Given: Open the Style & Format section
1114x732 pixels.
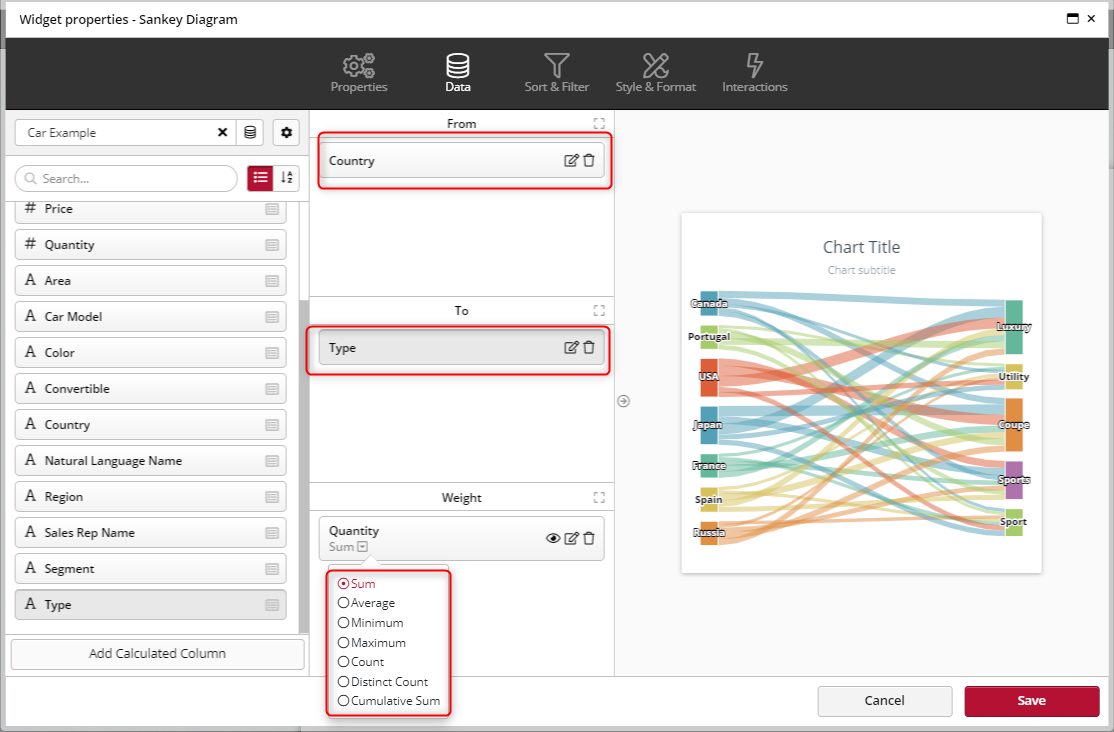Looking at the screenshot, I should point(655,72).
